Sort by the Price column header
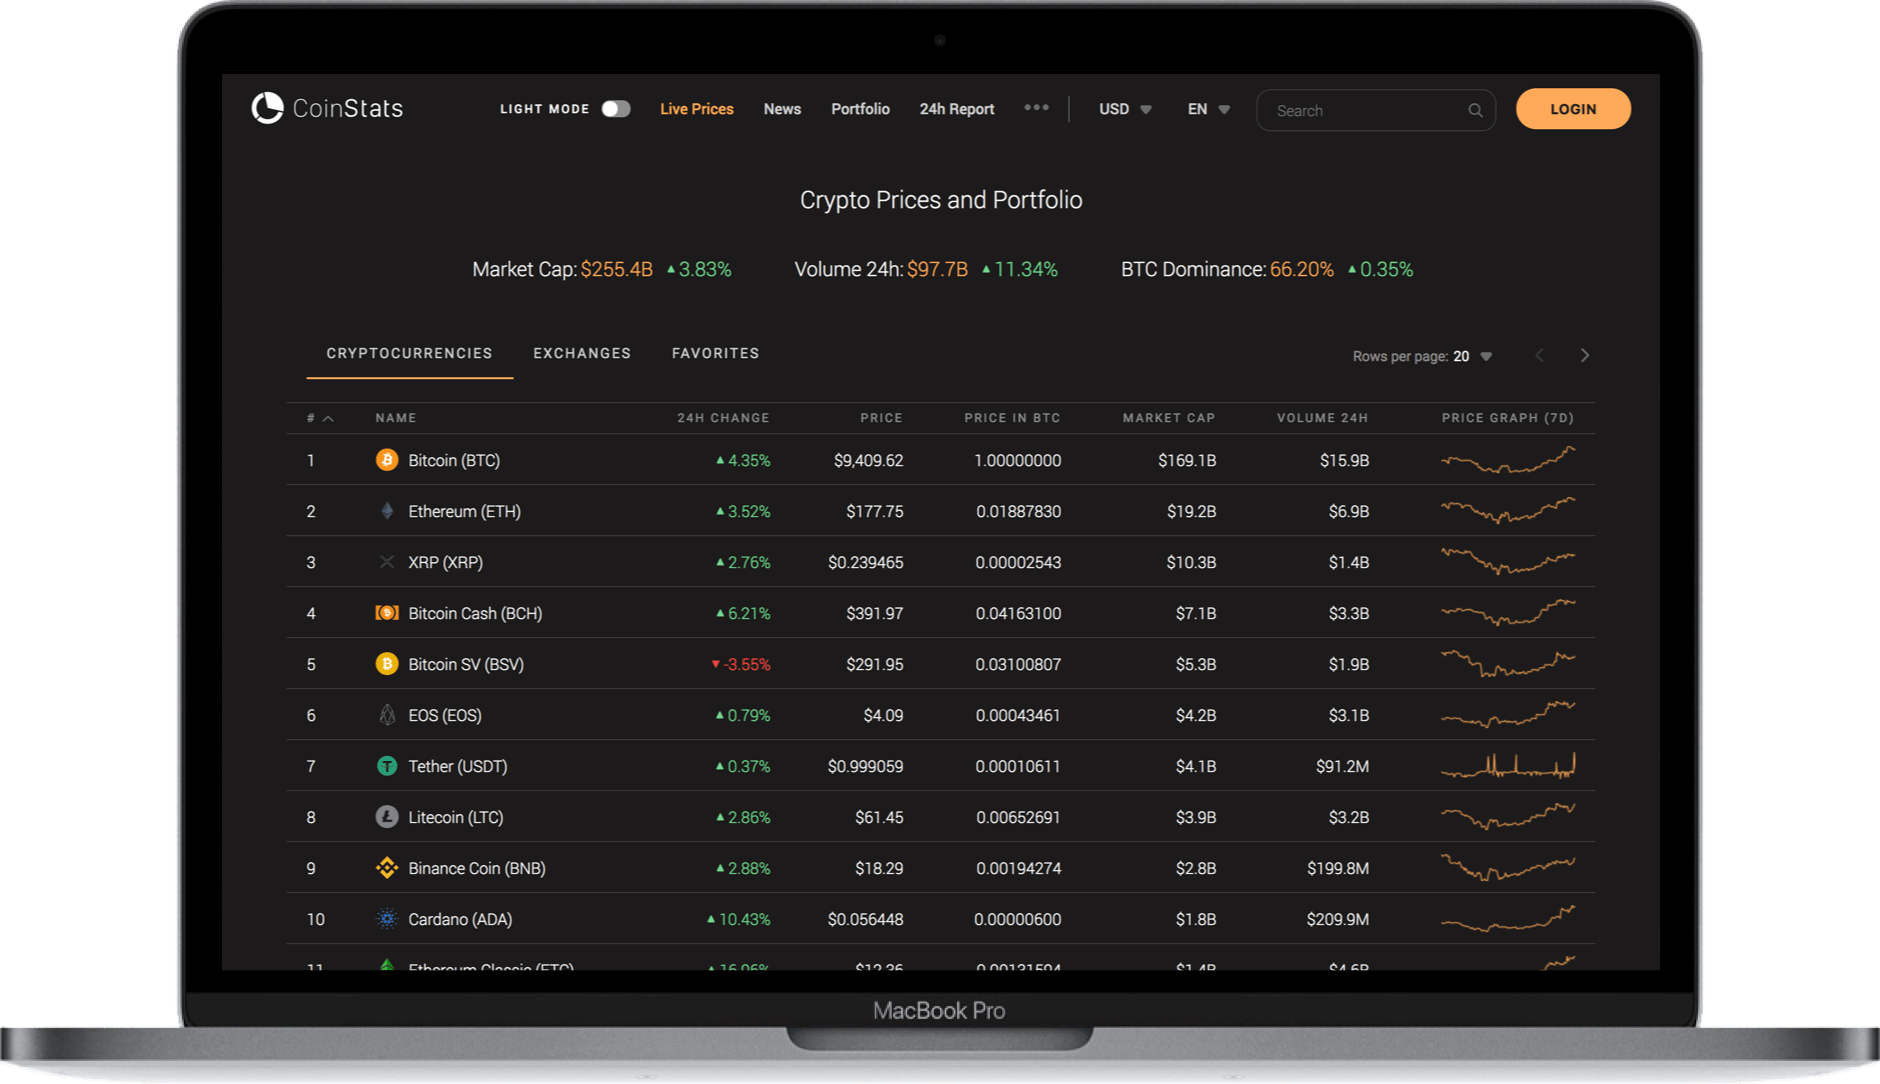The width and height of the screenshot is (1880, 1084). tap(881, 418)
